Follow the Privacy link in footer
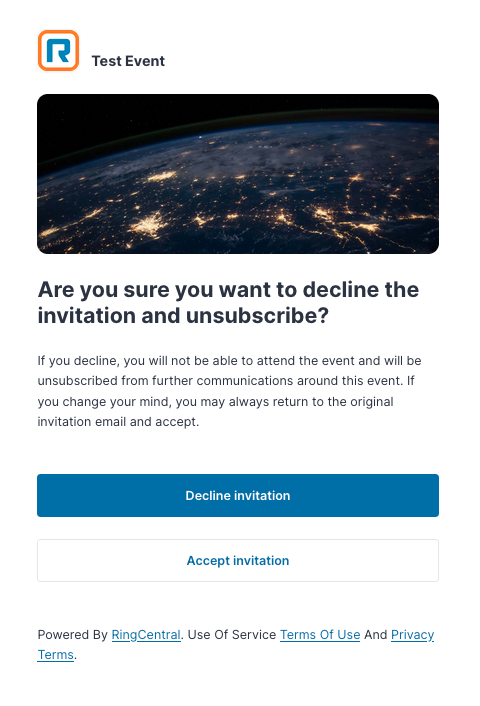Viewport: 480px width, 706px height. click(x=412, y=634)
